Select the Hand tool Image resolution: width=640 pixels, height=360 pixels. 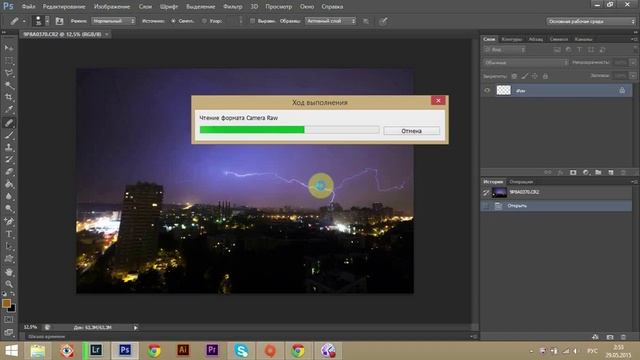9,272
